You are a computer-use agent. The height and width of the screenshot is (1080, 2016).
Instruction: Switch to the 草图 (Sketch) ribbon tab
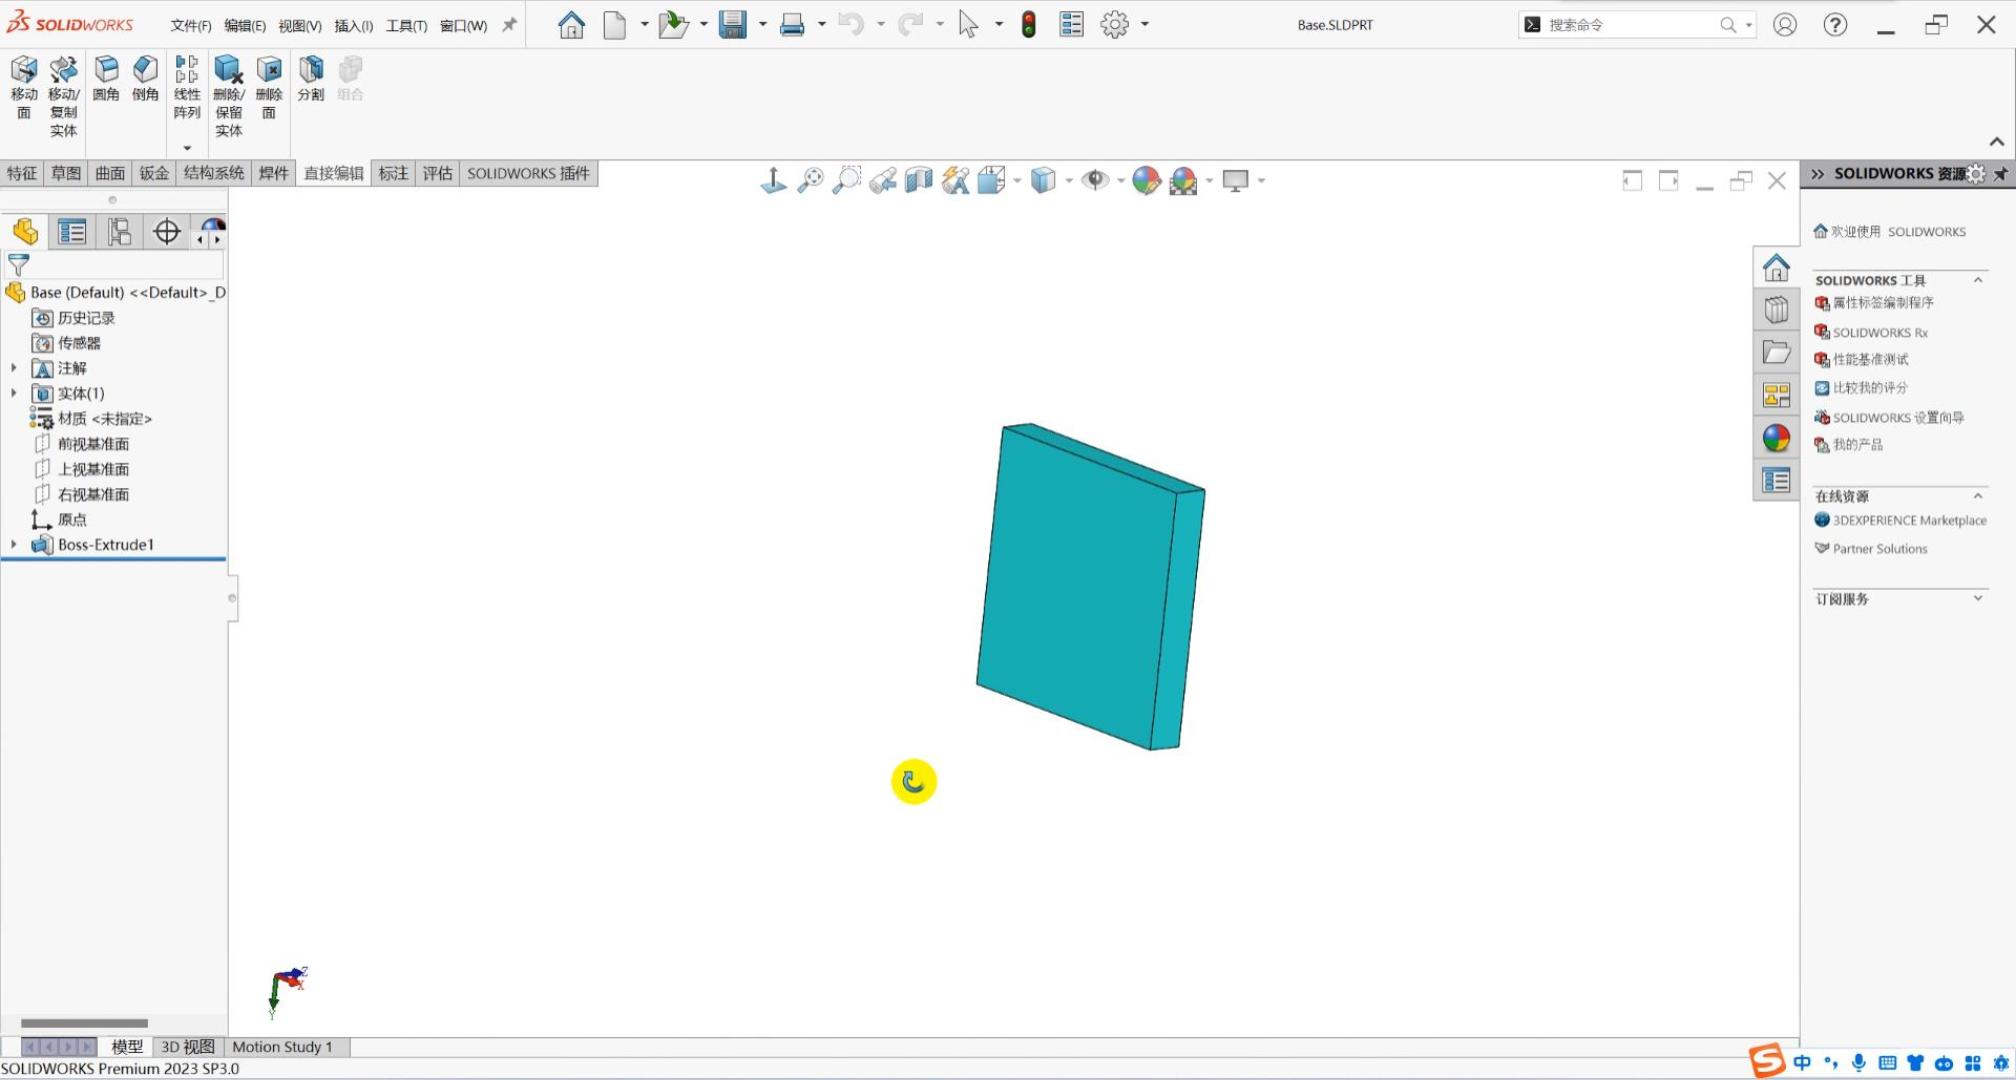[x=66, y=173]
